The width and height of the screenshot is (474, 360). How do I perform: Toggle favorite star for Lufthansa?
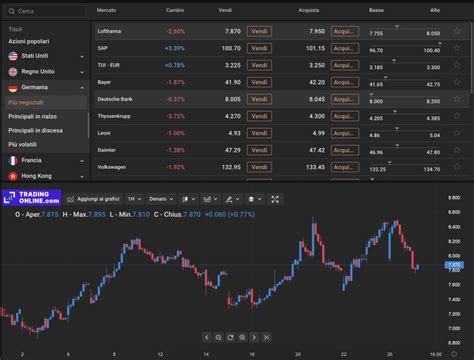(457, 31)
